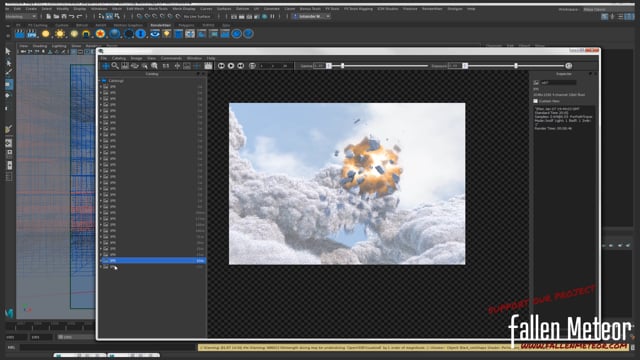Select the highlighted blue entry in the Catalog list
Image resolution: width=640 pixels, height=360 pixels.
coord(153,260)
